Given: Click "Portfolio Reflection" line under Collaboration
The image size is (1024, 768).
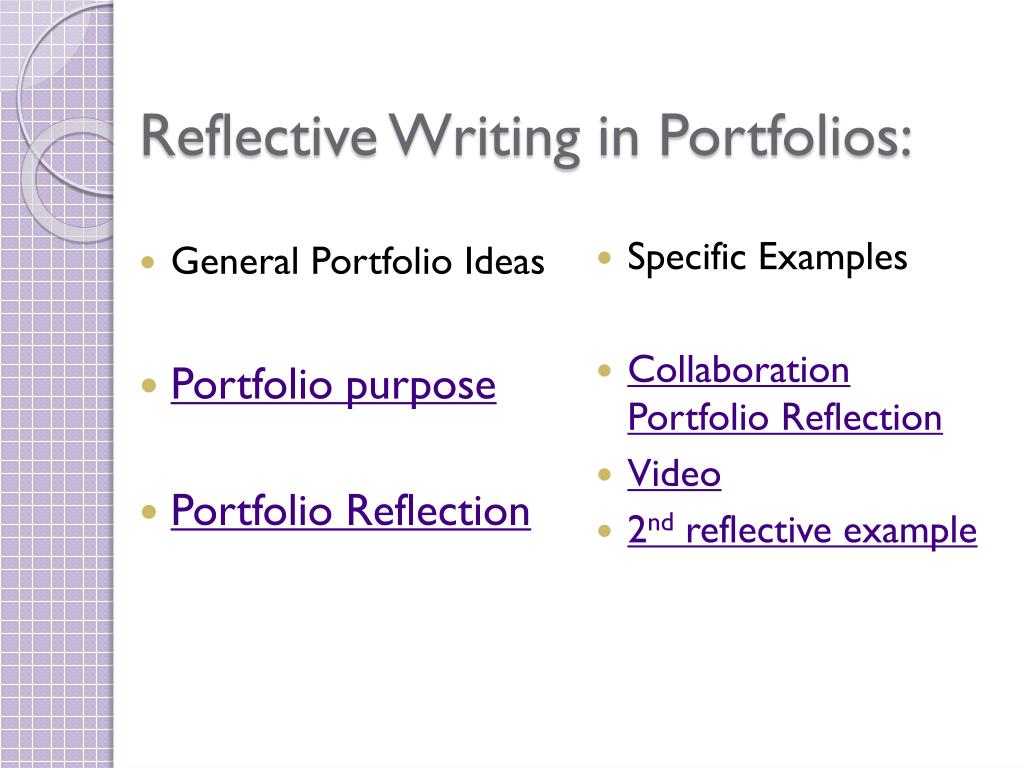Looking at the screenshot, I should pyautogui.click(x=785, y=417).
